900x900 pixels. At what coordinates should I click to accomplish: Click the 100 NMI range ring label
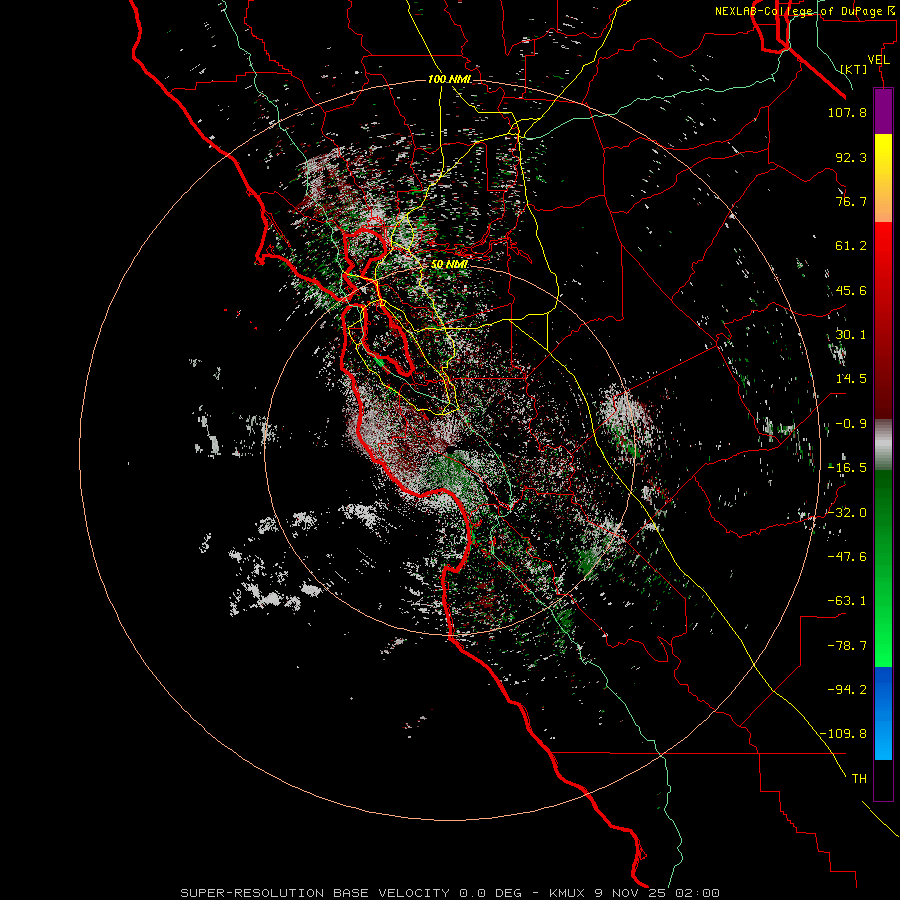point(449,79)
